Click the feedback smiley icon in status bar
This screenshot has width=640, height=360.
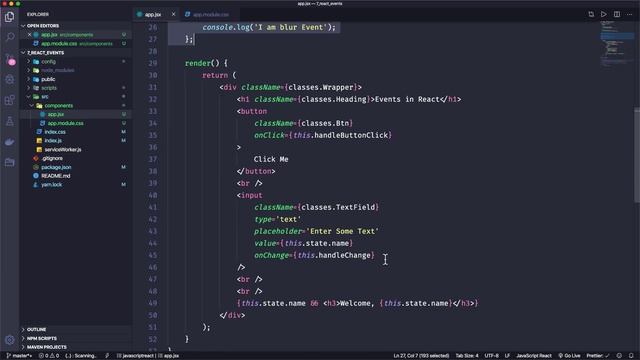[619, 356]
